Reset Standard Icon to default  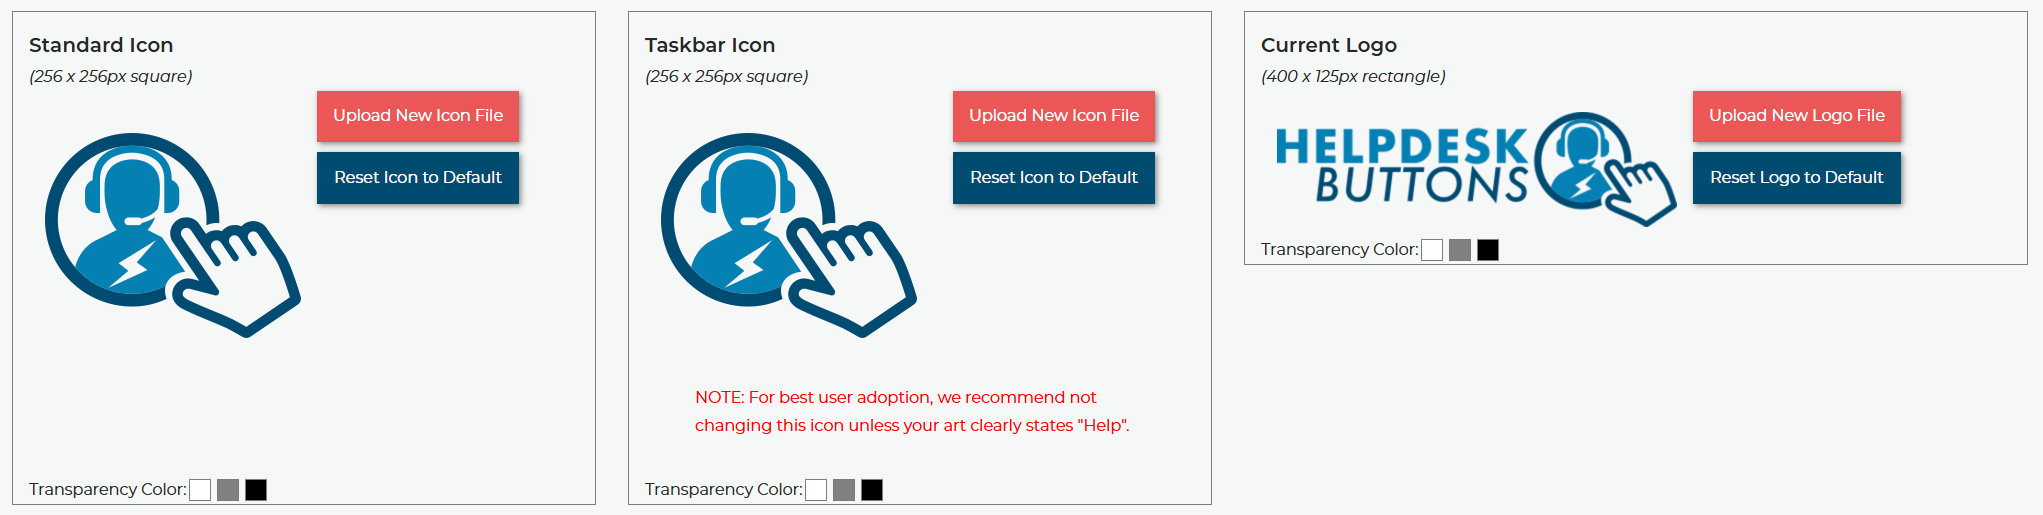click(x=418, y=178)
